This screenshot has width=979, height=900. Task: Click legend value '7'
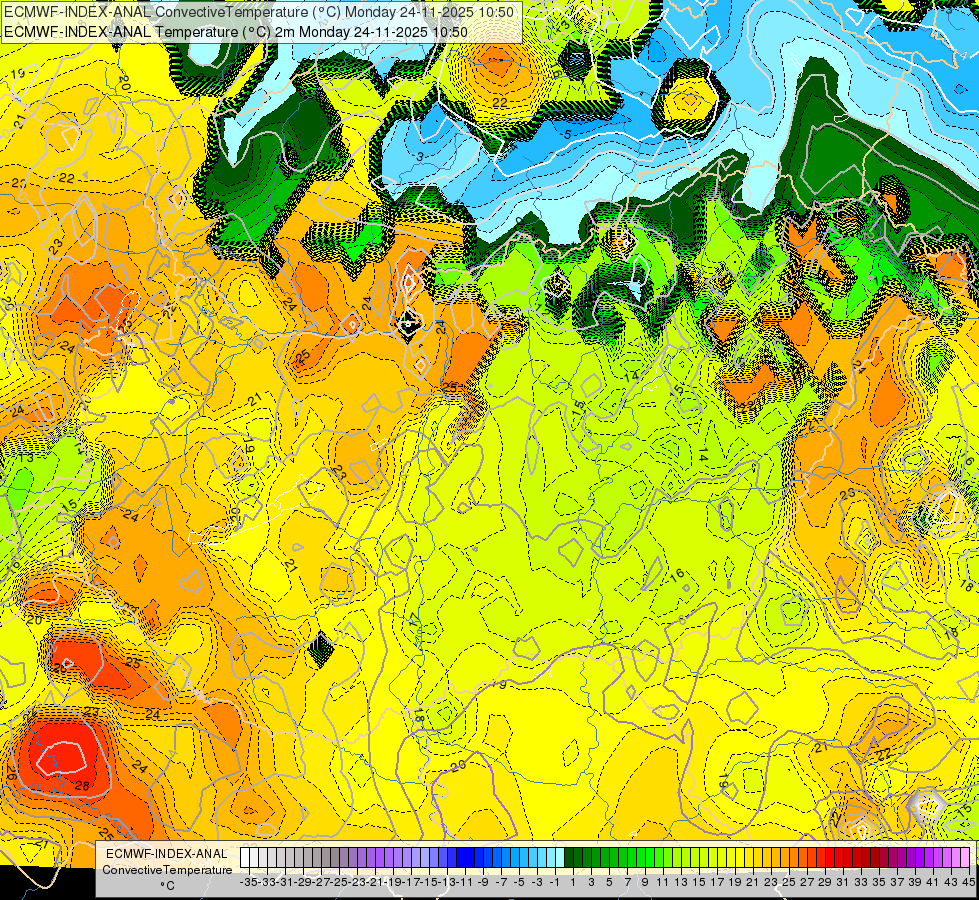(x=627, y=882)
